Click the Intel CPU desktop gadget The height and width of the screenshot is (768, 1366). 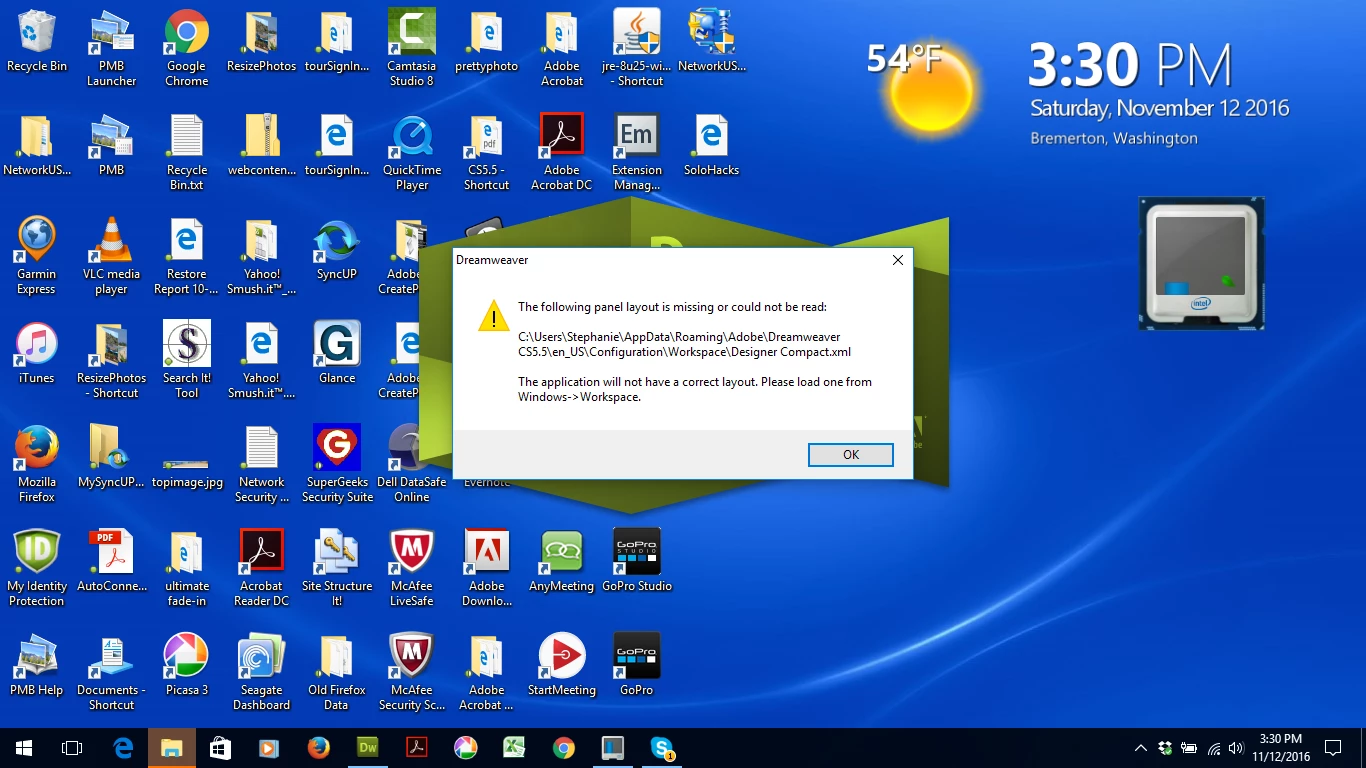pos(1201,263)
